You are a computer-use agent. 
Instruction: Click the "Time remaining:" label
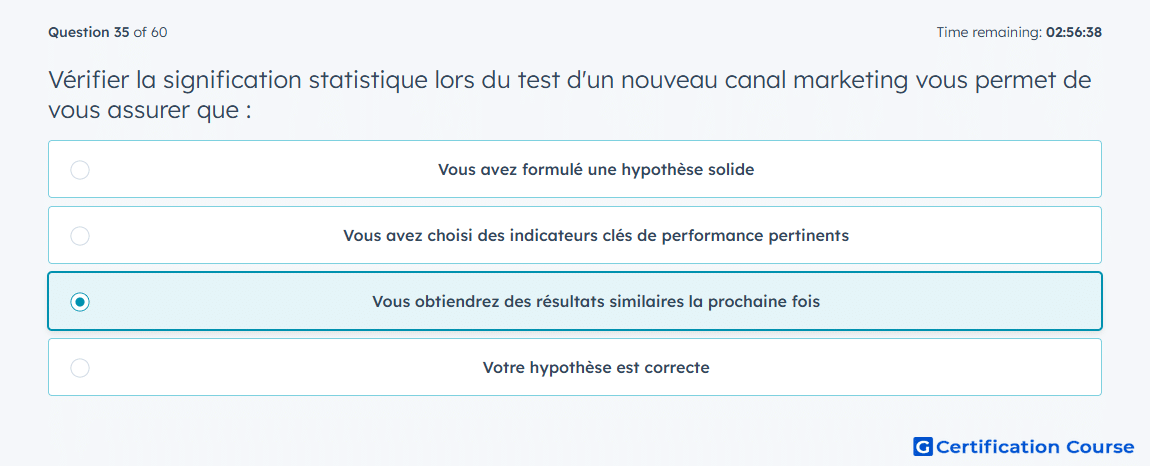(989, 32)
